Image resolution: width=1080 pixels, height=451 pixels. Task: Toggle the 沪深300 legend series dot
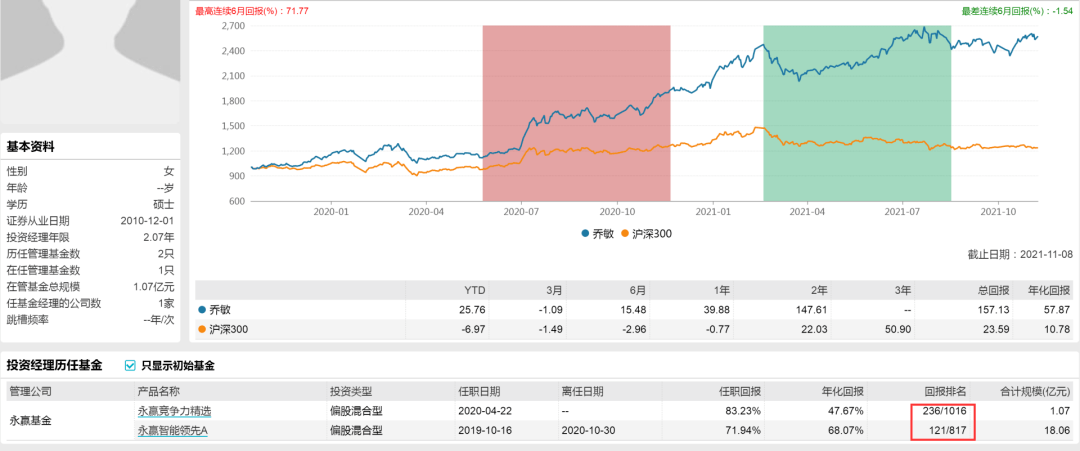click(625, 233)
